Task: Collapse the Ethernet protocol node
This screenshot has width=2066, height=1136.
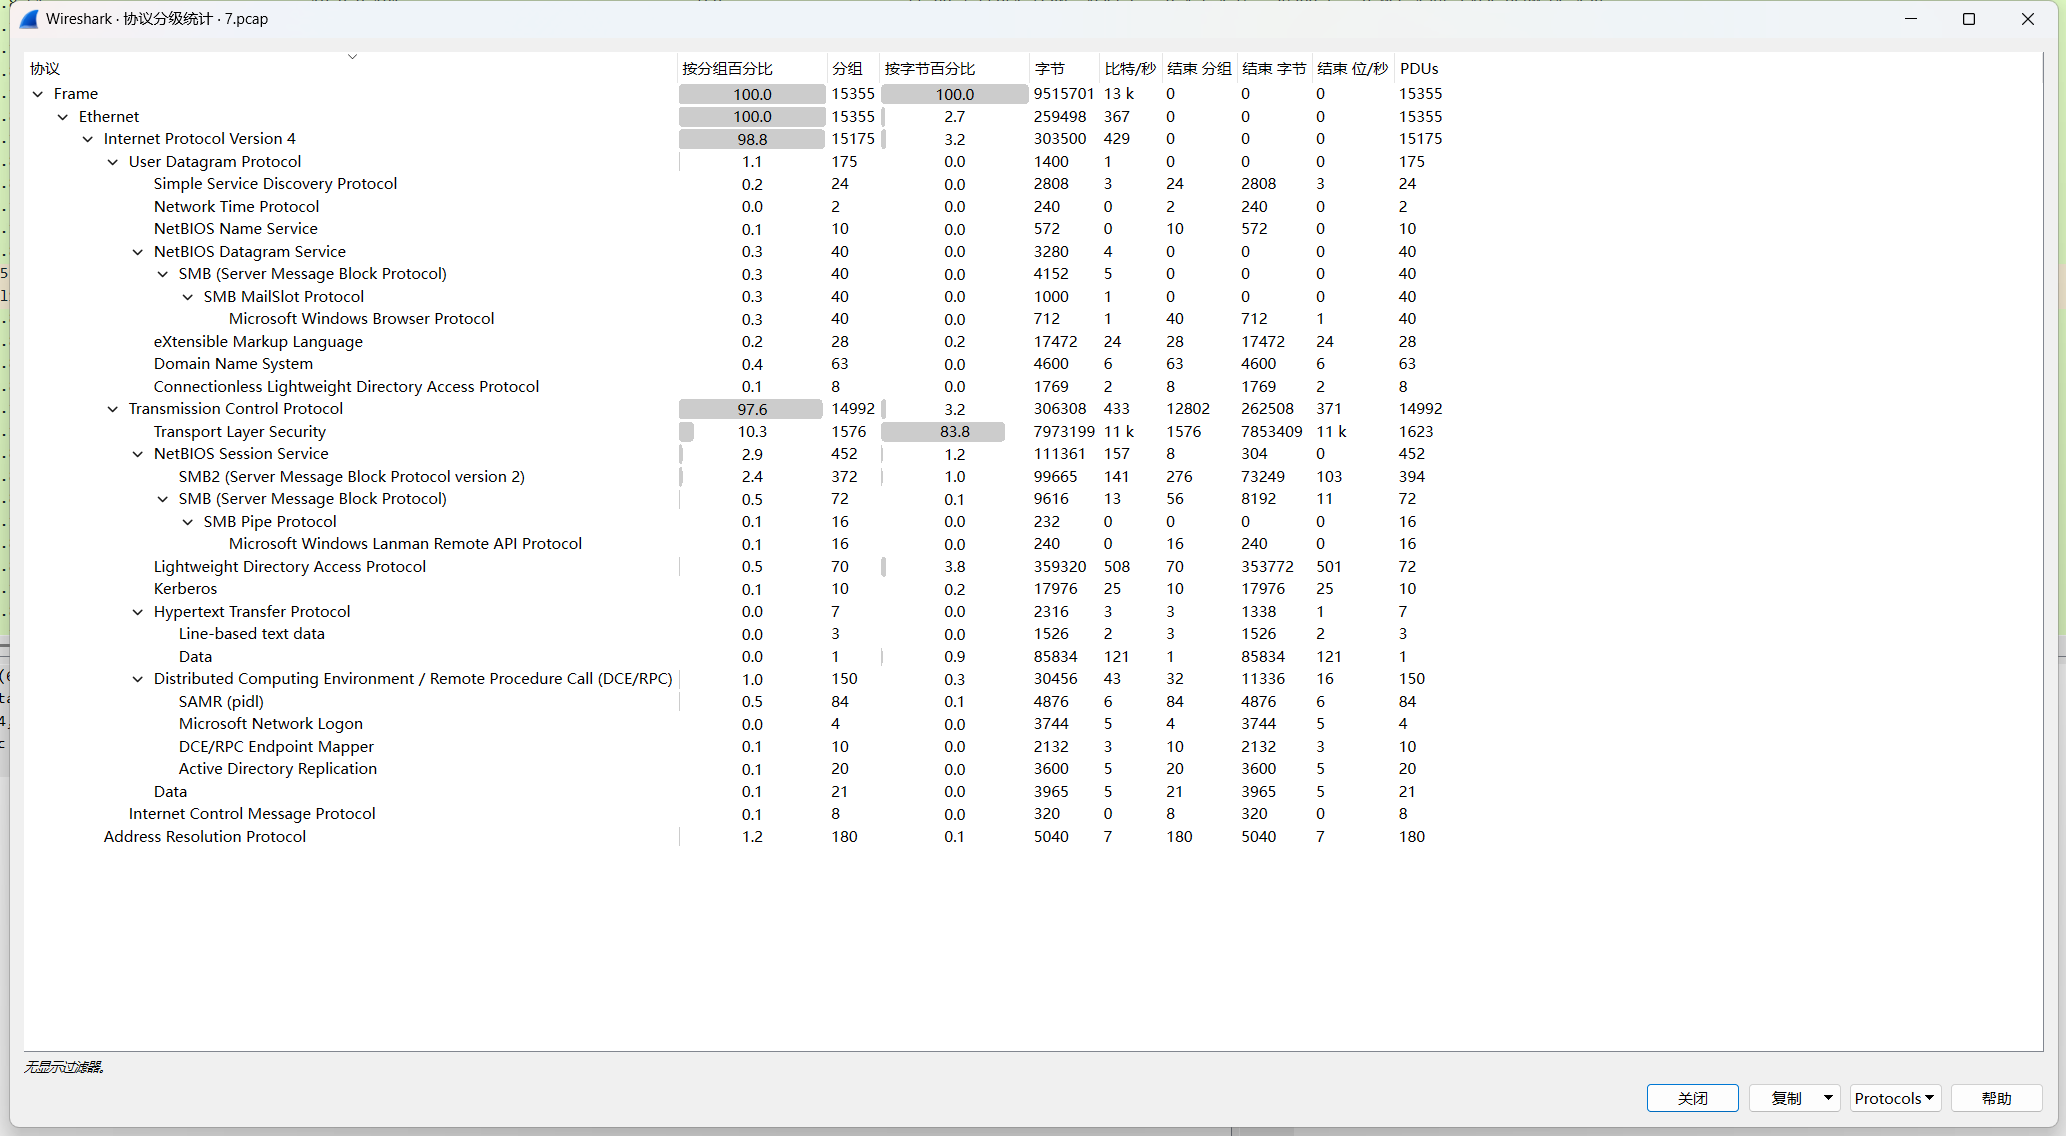Action: [63, 117]
